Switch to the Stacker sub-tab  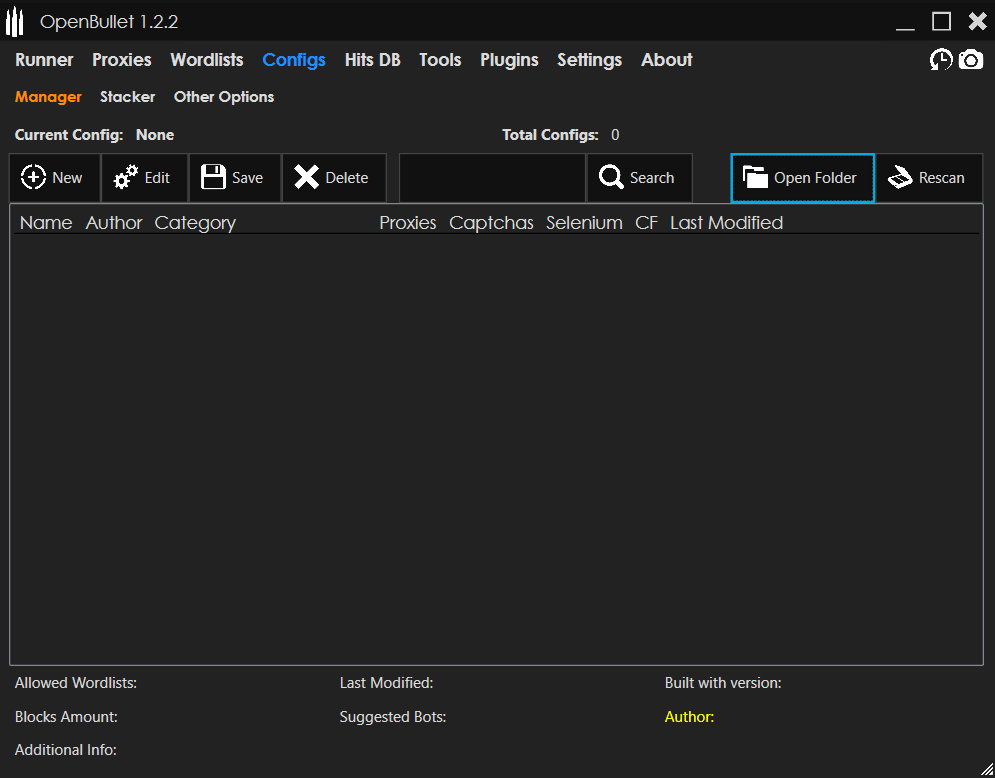pyautogui.click(x=128, y=96)
